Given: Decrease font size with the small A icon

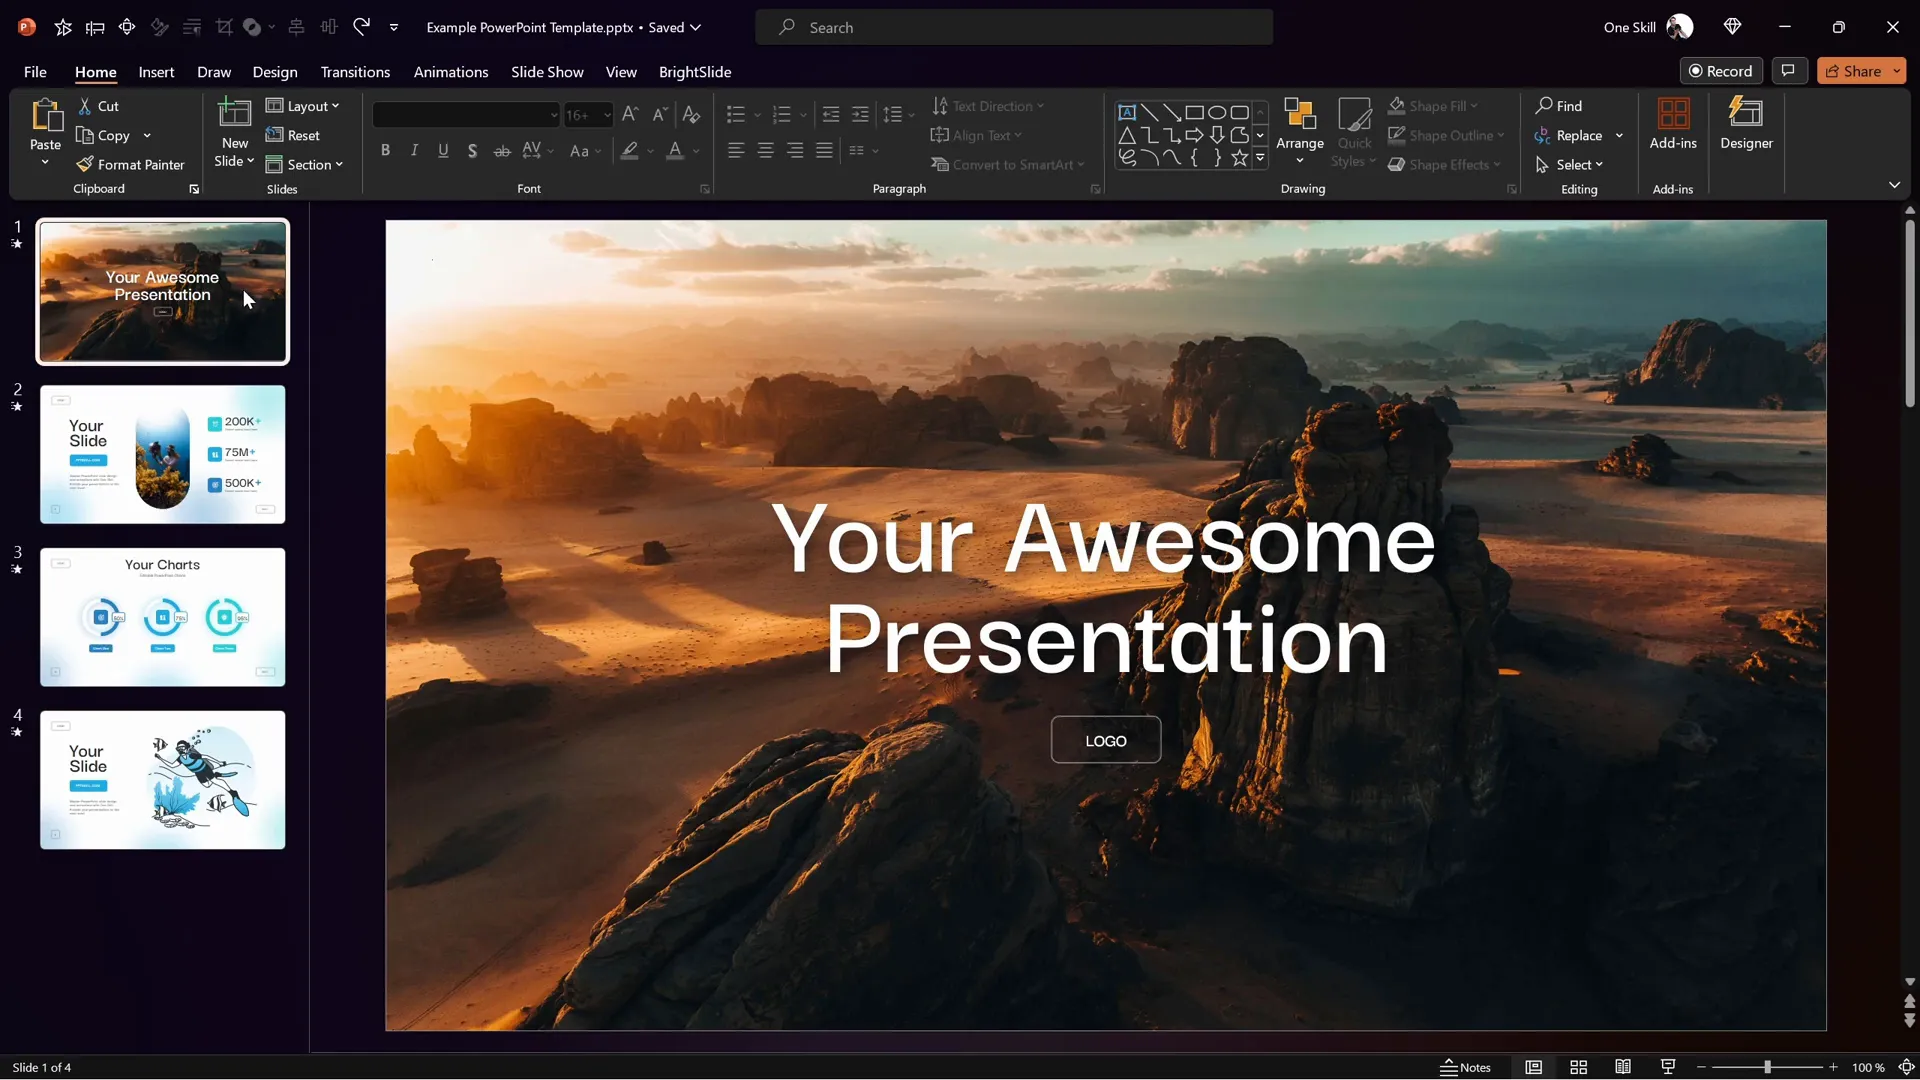Looking at the screenshot, I should point(659,114).
